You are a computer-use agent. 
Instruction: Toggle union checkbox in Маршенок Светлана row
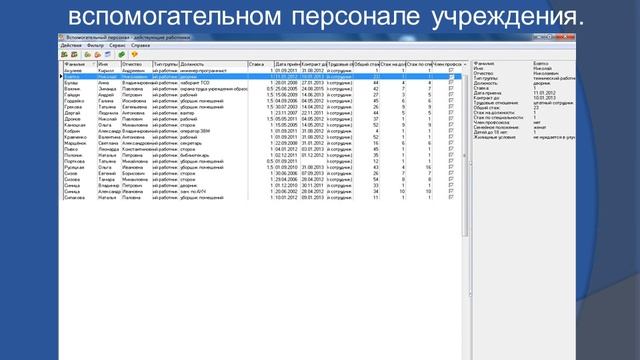tap(451, 143)
